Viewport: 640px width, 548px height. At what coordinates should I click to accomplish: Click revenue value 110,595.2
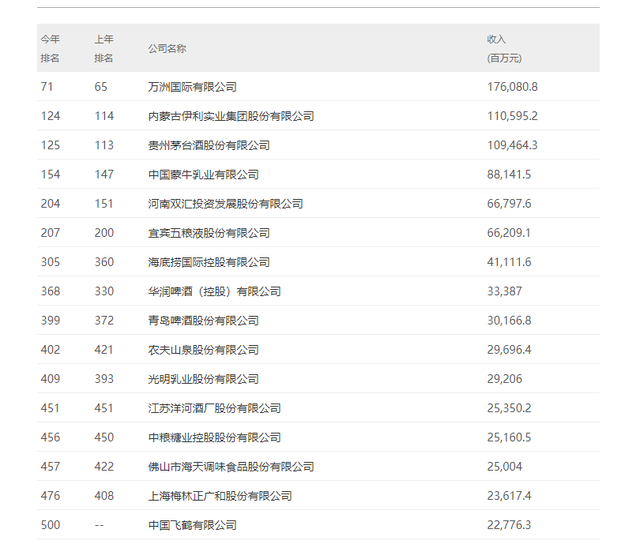click(x=512, y=116)
